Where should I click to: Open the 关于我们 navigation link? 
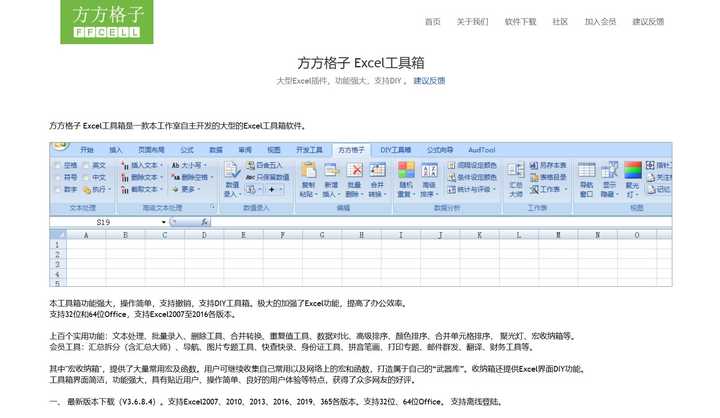(472, 22)
